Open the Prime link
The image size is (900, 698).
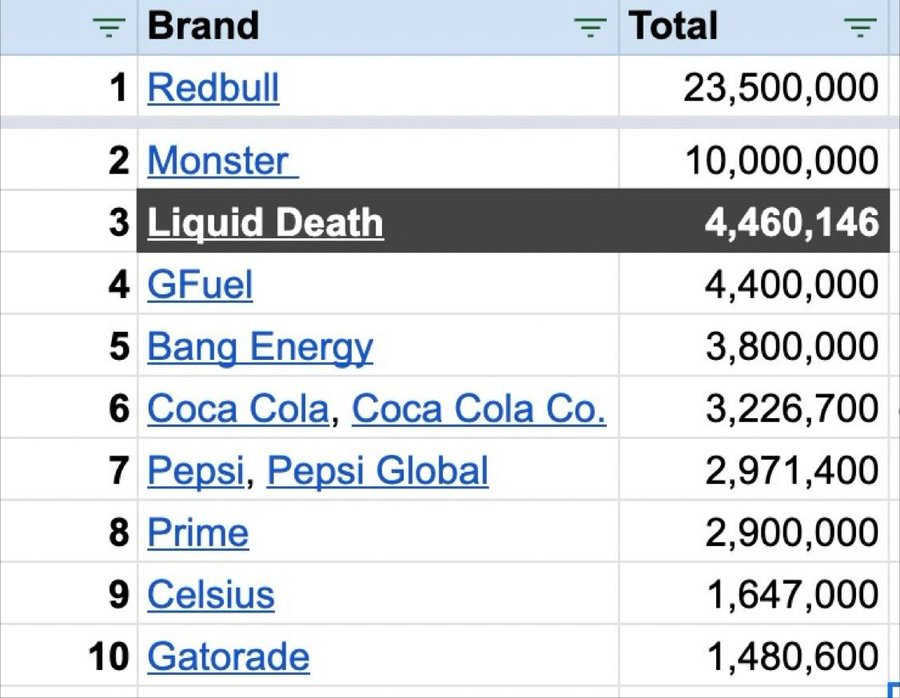tap(198, 533)
